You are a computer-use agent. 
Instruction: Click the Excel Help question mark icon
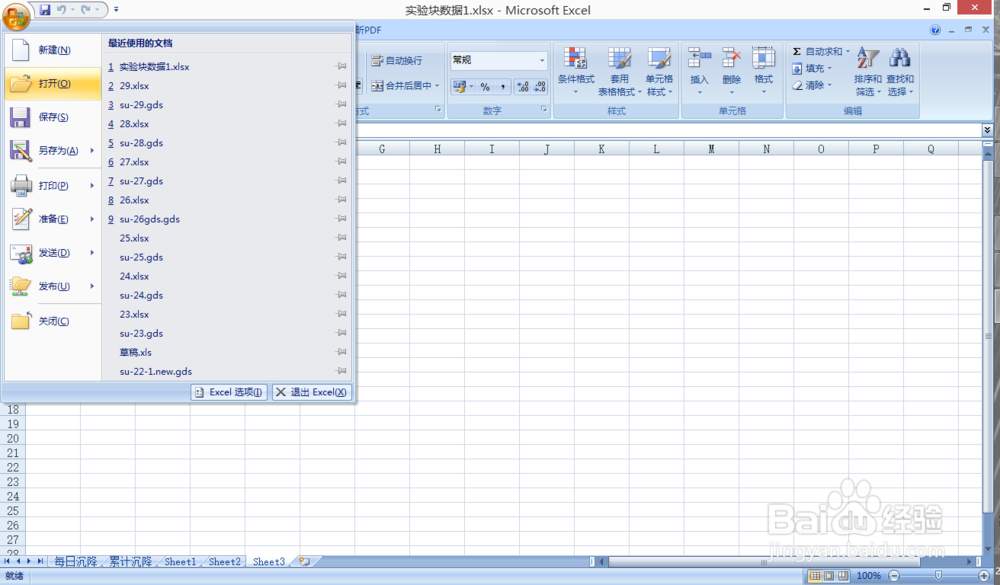coord(935,30)
